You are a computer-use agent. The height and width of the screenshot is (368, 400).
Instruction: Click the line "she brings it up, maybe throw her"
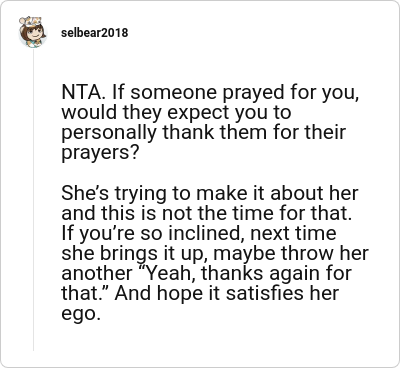[x=215, y=254]
